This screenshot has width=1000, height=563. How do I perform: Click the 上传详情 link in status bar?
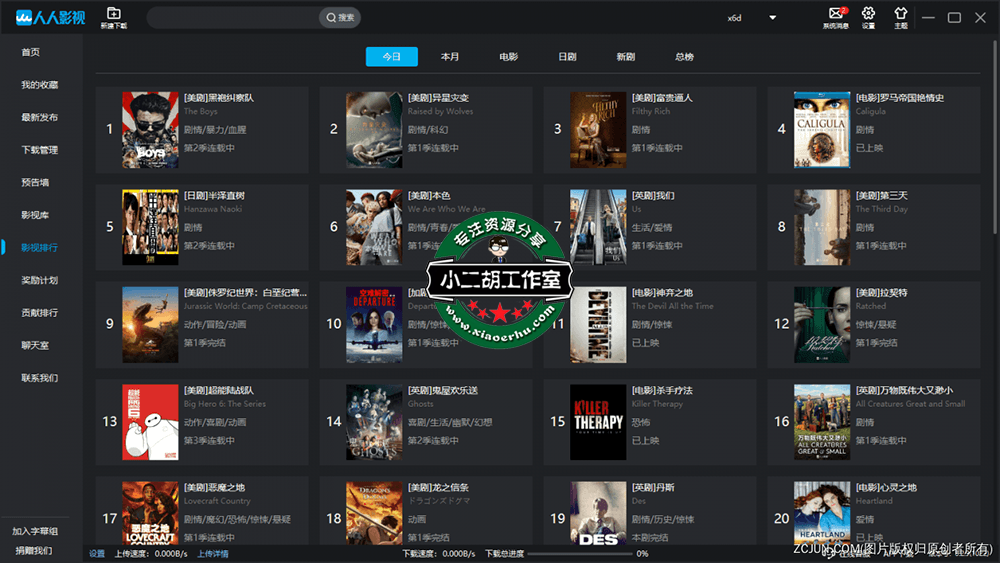[212, 553]
